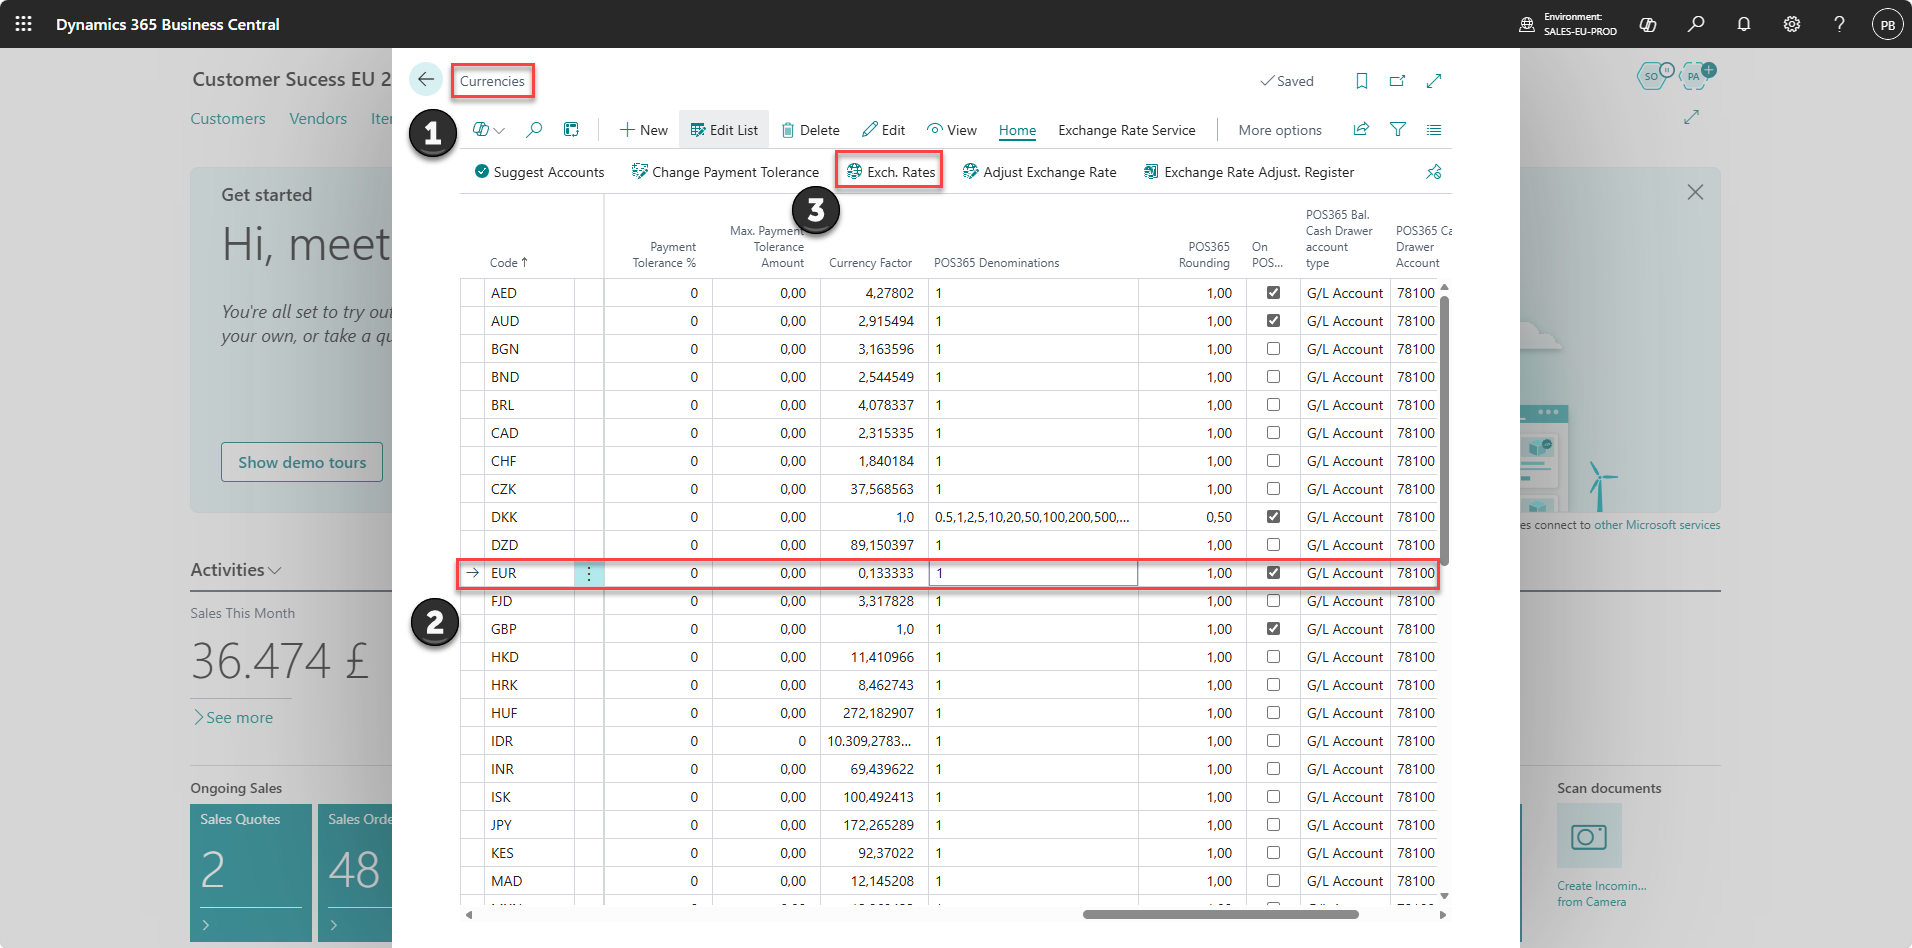Close the Get started banner
Image resolution: width=1912 pixels, height=948 pixels.
click(1695, 192)
